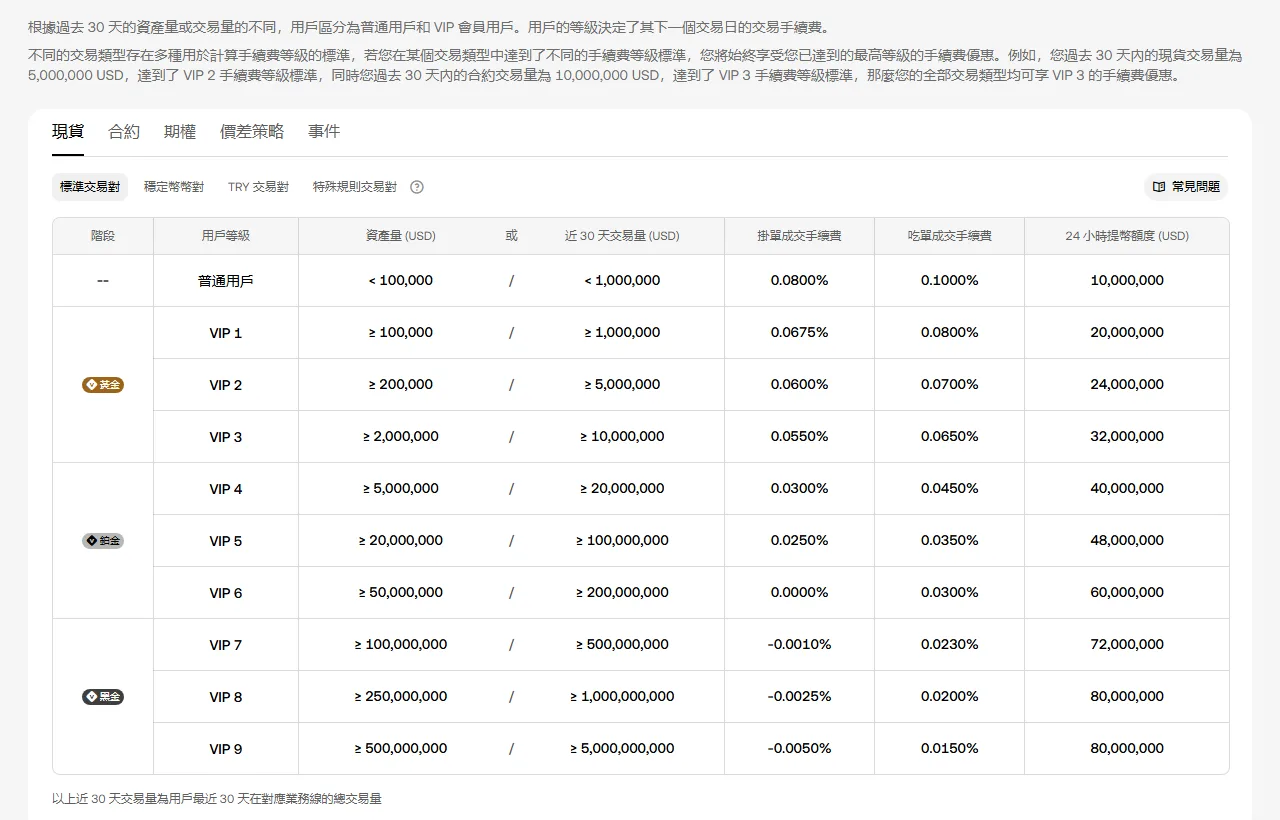Open the 特殊規則交易對 sub-tab
The height and width of the screenshot is (820, 1280).
click(x=355, y=187)
